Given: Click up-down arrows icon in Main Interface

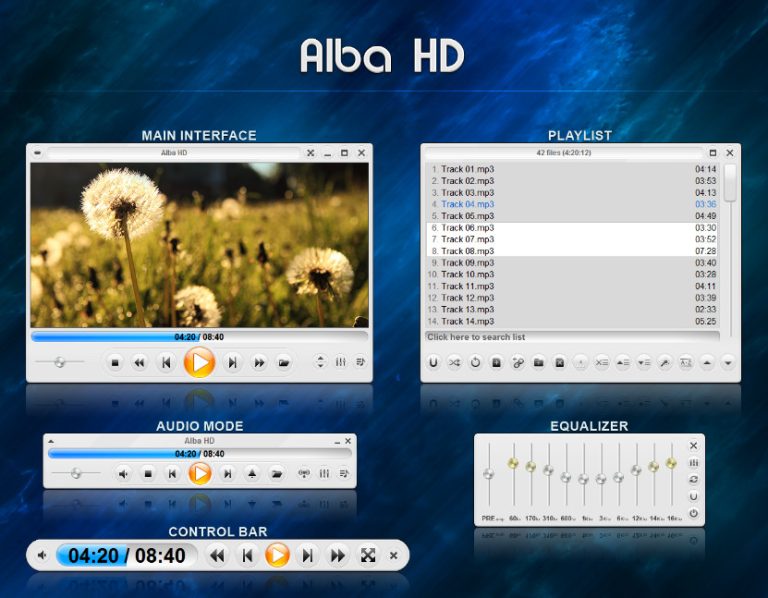Looking at the screenshot, I should [320, 362].
